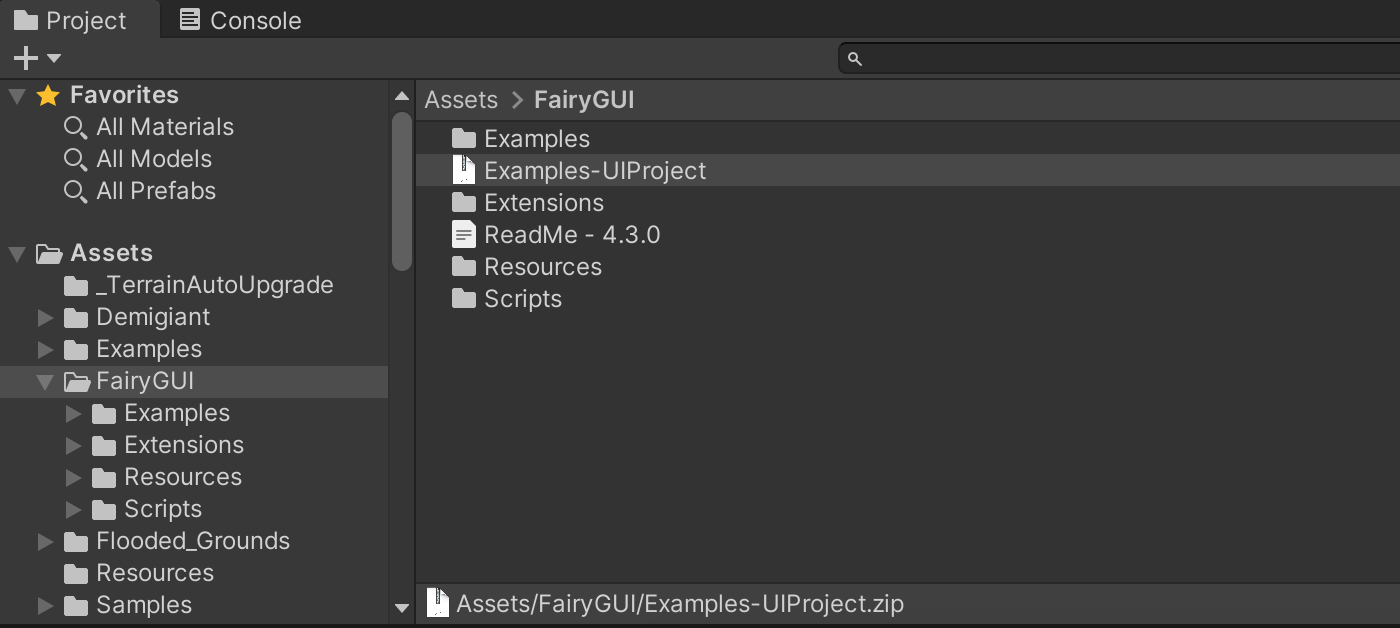Collapse the Favorites section
1400x628 pixels.
pos(16,96)
